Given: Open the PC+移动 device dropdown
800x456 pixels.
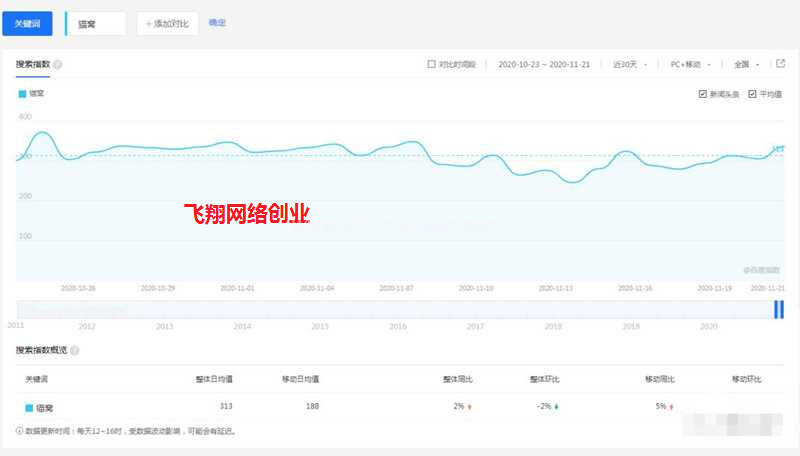Looking at the screenshot, I should pyautogui.click(x=690, y=64).
